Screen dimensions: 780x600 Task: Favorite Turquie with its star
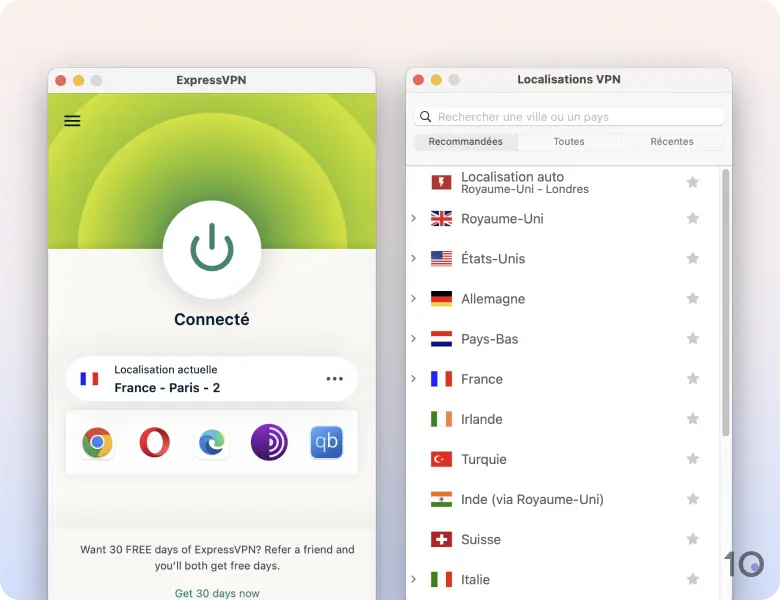click(x=692, y=459)
